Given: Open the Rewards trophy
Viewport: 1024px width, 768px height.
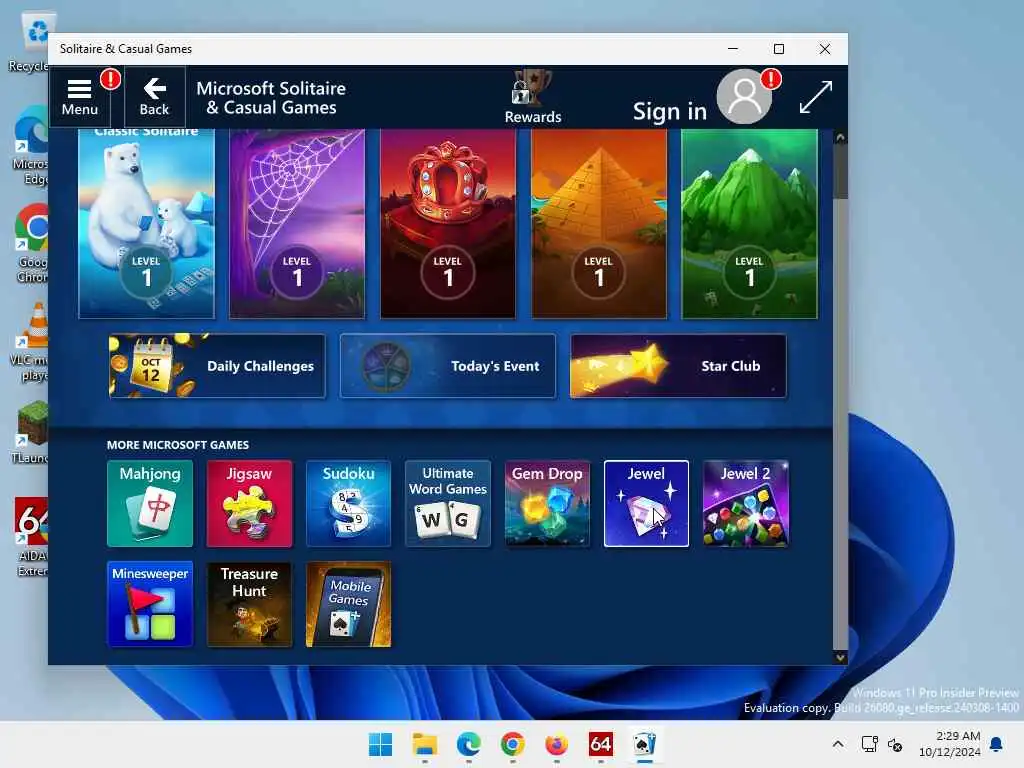Looking at the screenshot, I should (x=532, y=96).
